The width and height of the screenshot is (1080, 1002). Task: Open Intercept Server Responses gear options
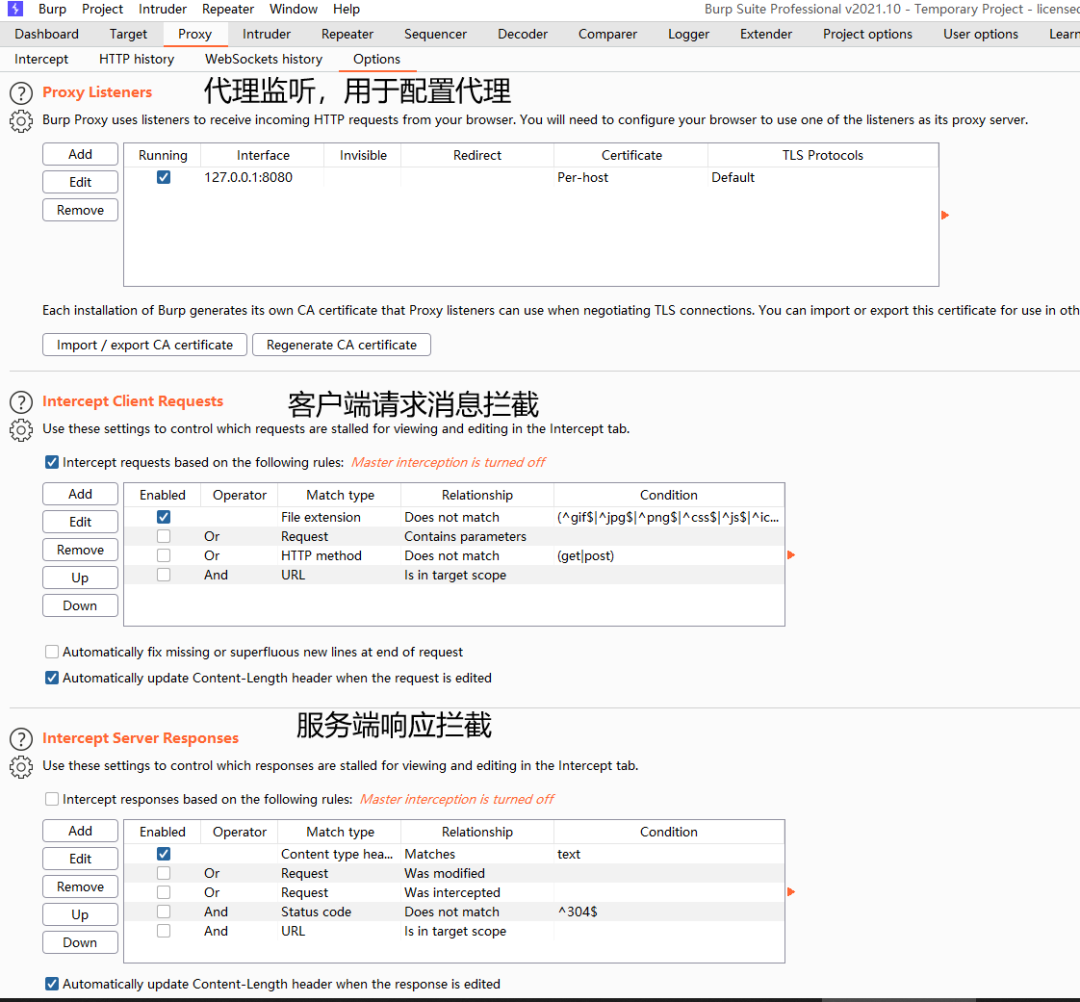21,766
